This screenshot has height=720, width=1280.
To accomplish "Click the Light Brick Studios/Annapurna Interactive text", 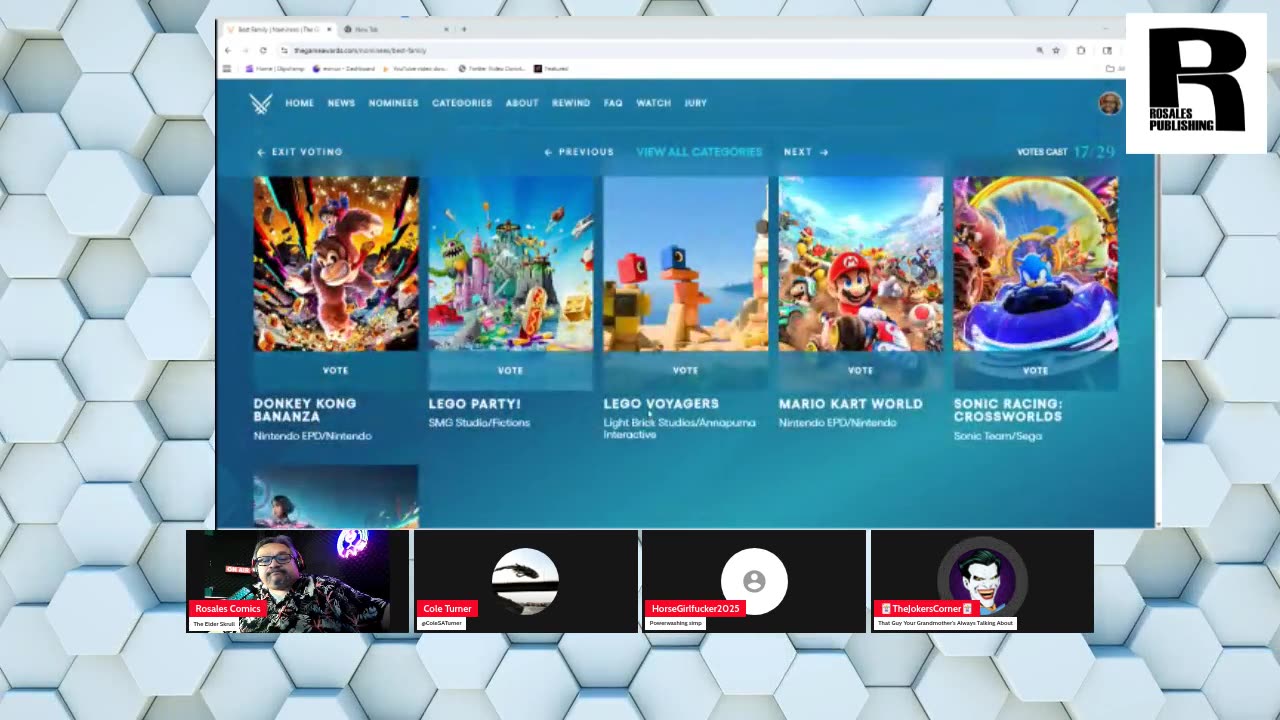I will pyautogui.click(x=680, y=429).
